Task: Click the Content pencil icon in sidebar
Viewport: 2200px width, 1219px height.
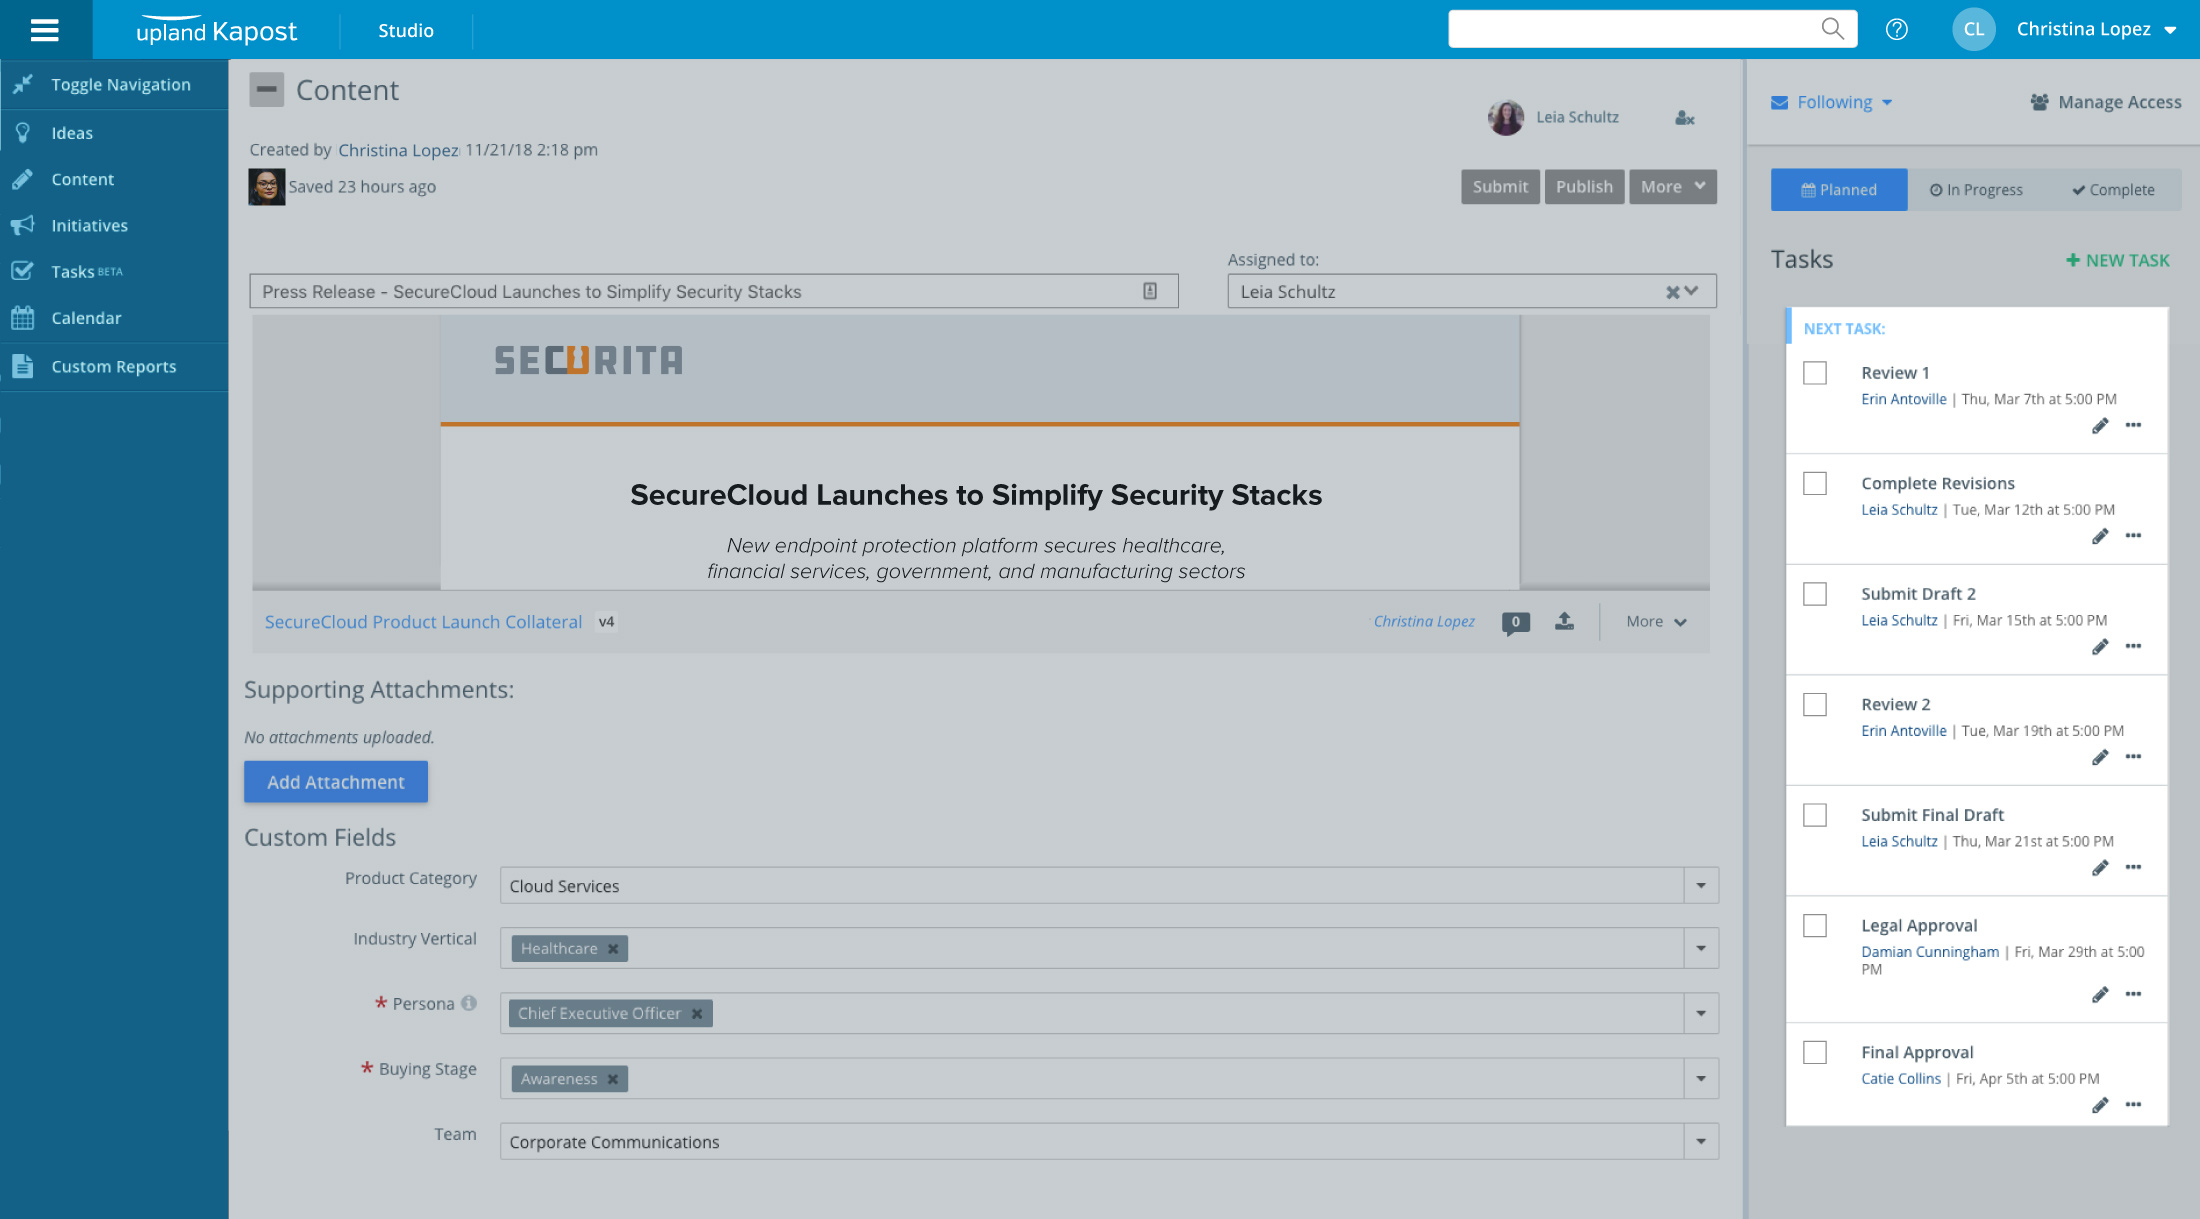Action: pos(22,179)
